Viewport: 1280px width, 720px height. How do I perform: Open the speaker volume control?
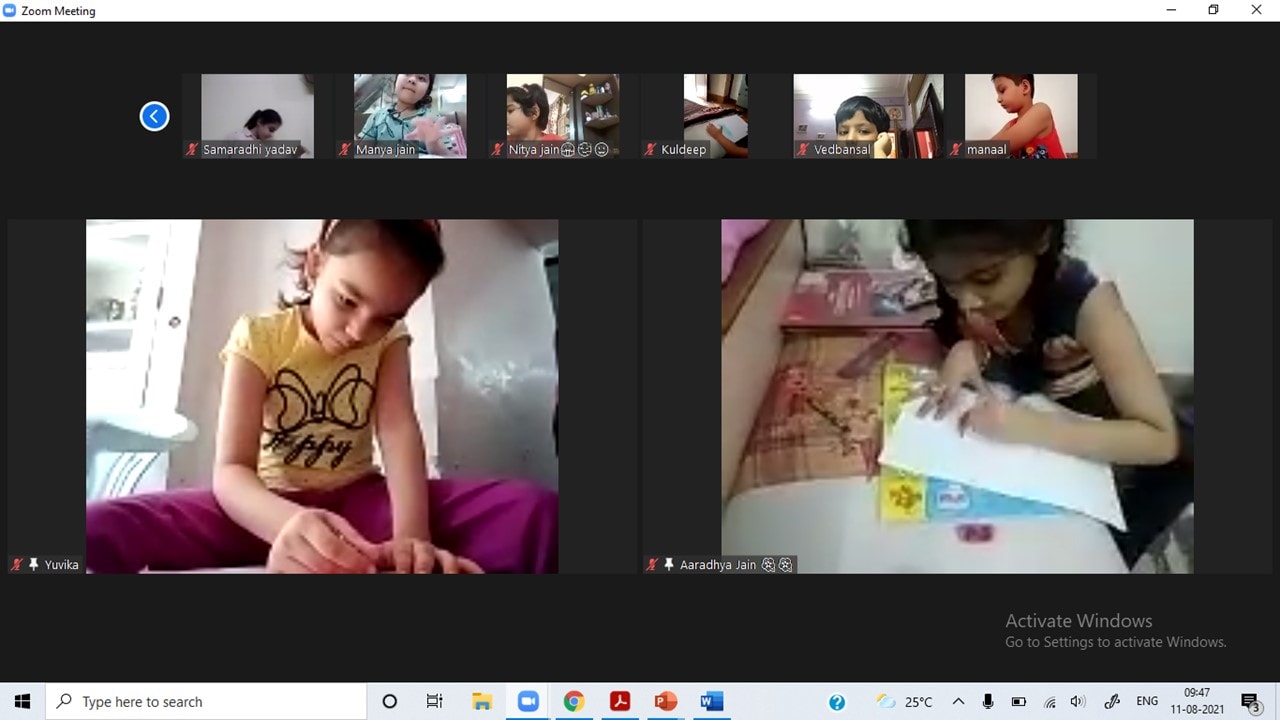click(1078, 702)
